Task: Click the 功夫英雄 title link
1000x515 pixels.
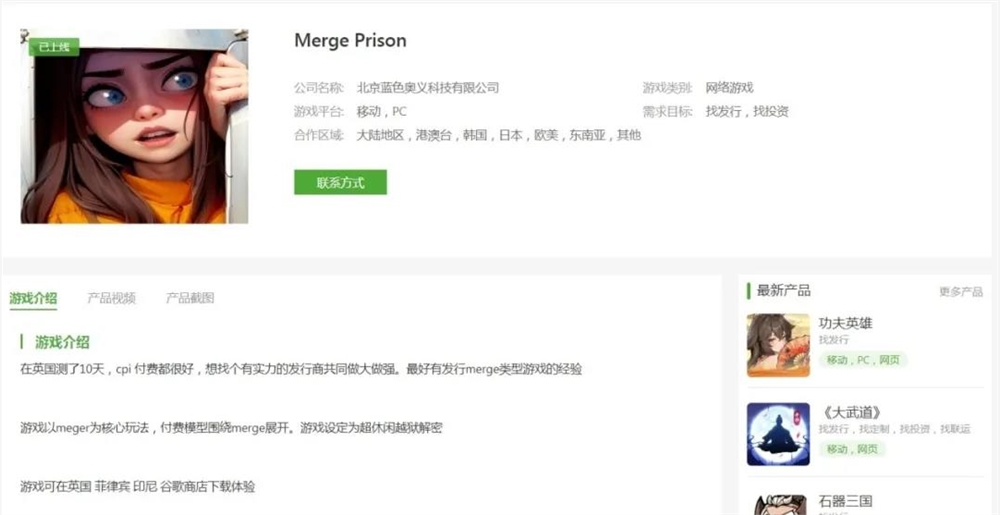Action: (845, 323)
